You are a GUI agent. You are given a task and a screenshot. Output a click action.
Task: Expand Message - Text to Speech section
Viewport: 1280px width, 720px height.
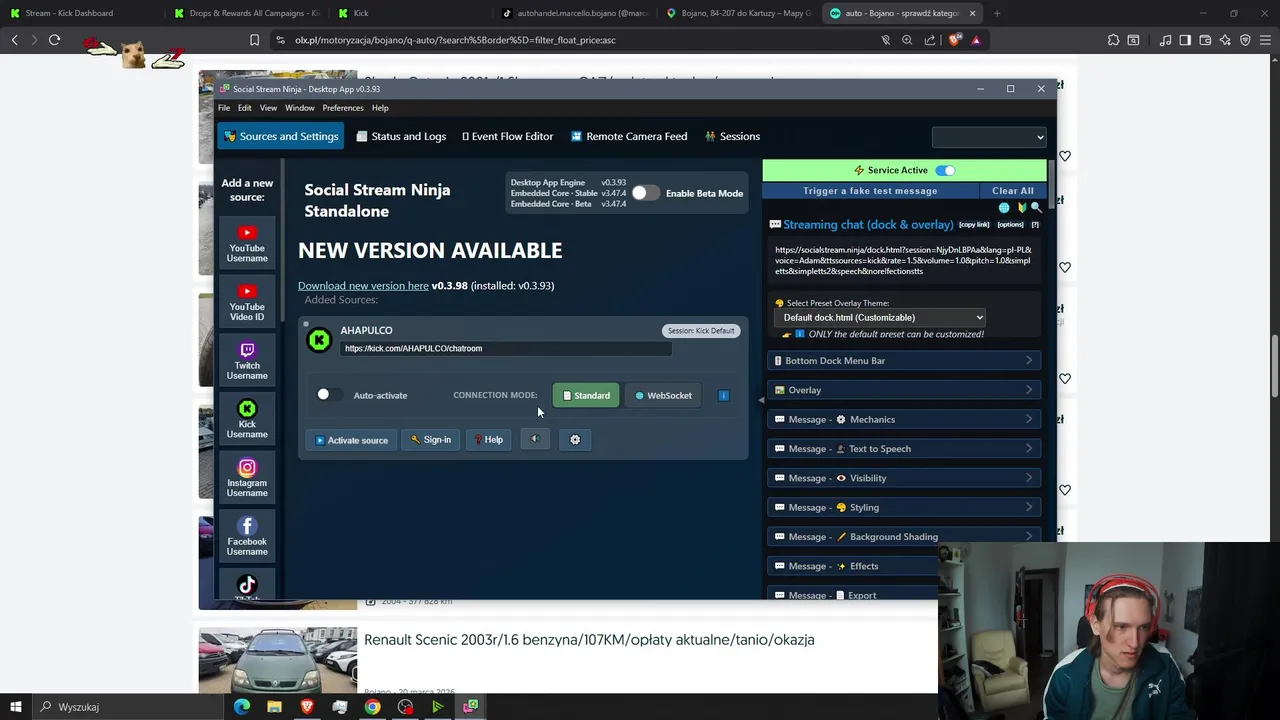point(904,449)
